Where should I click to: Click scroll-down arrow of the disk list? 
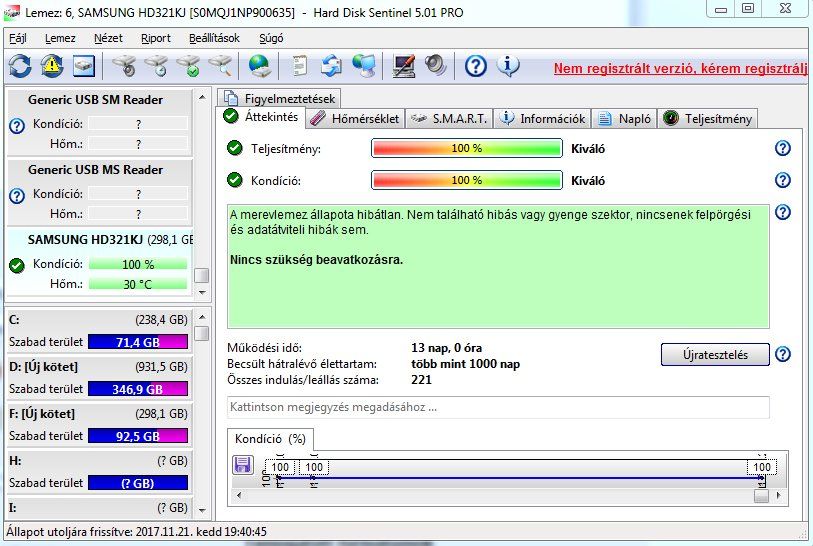(202, 292)
